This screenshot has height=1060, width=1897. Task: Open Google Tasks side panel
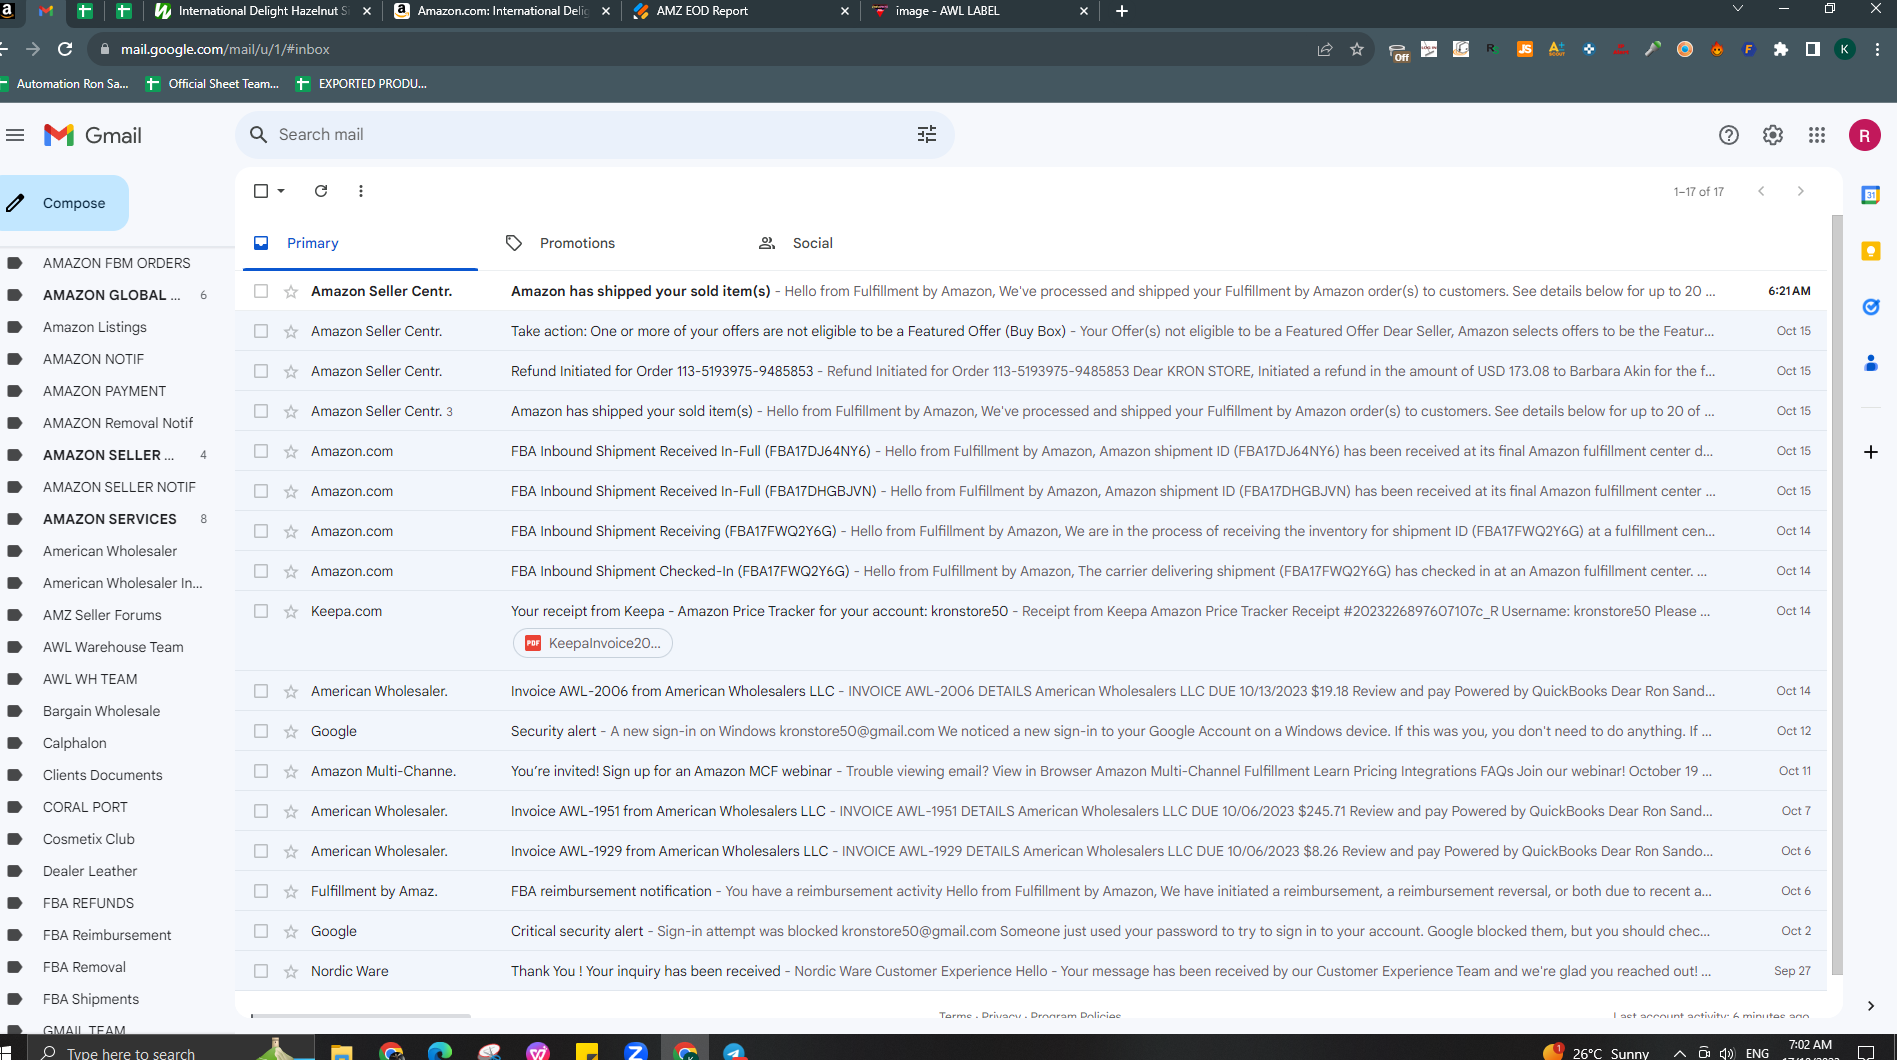click(x=1871, y=307)
